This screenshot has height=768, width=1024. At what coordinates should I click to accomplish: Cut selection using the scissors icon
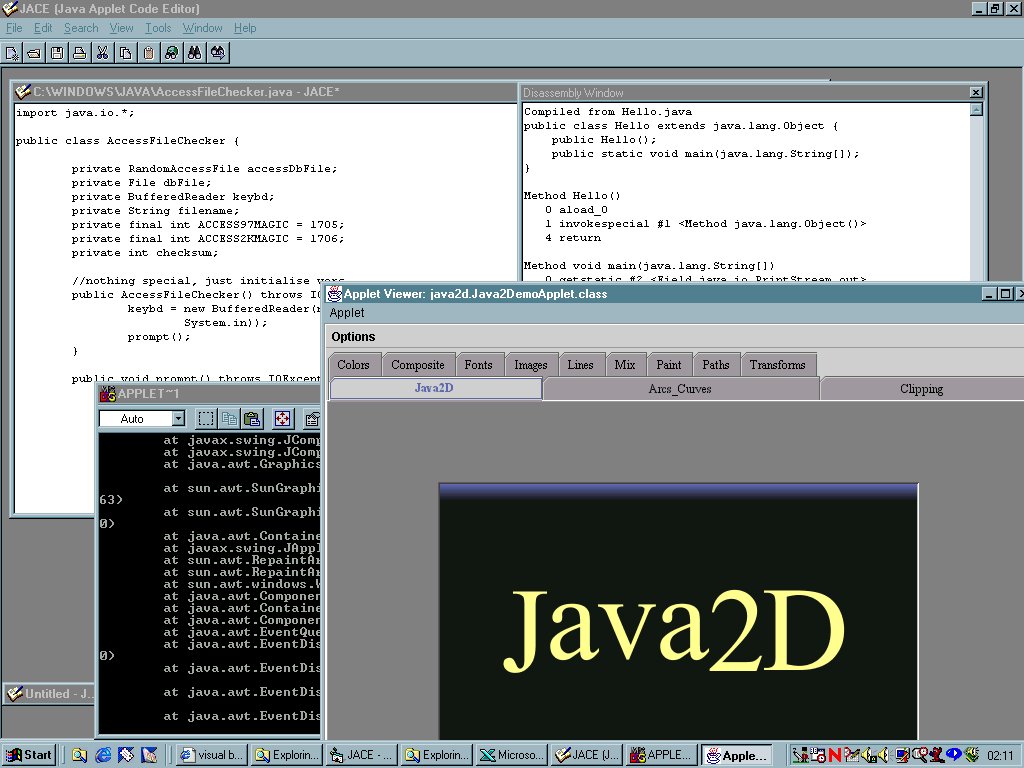click(102, 53)
